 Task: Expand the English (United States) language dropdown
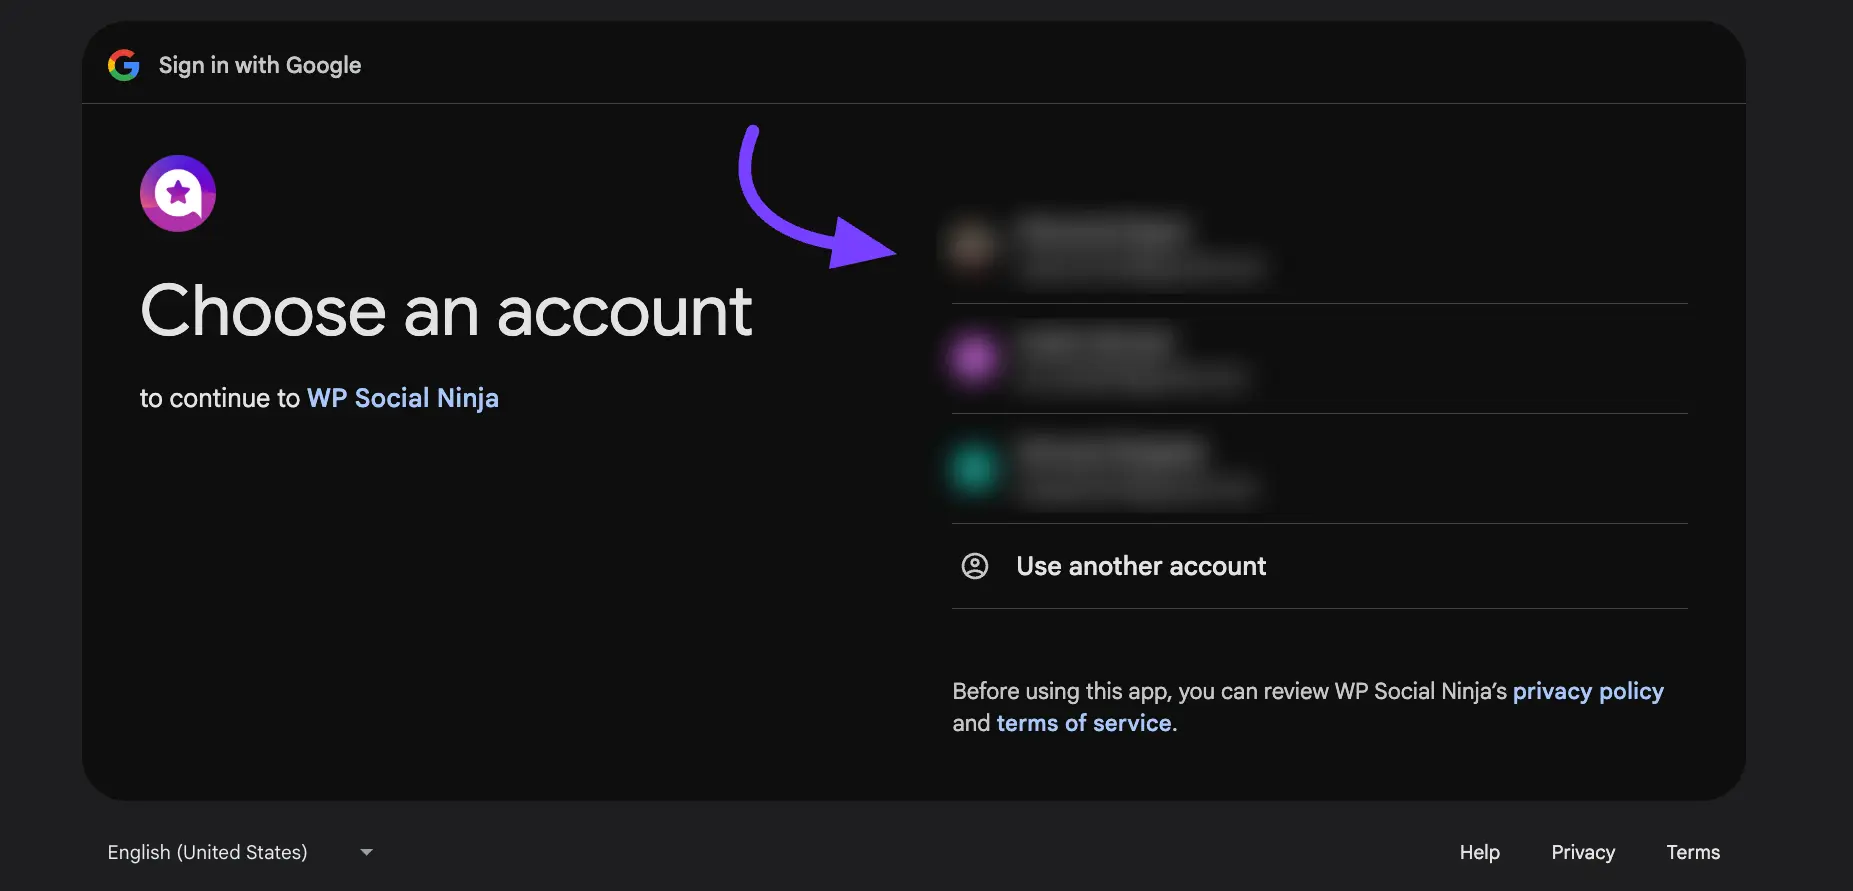point(240,852)
